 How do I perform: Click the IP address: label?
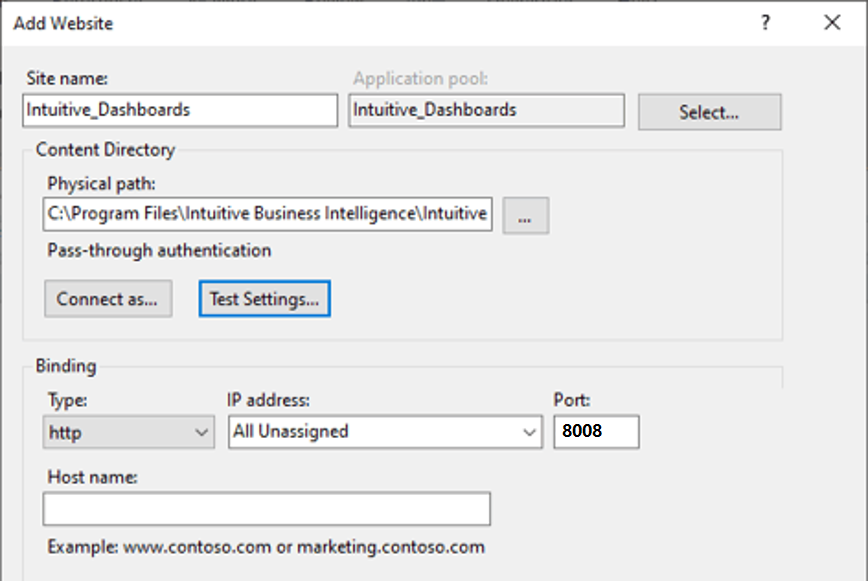pos(268,400)
